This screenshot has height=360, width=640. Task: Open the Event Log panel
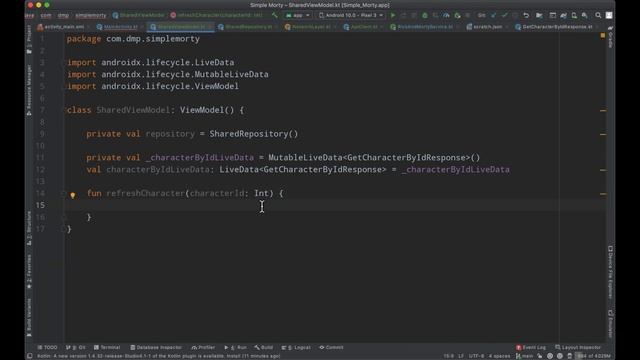pyautogui.click(x=531, y=347)
